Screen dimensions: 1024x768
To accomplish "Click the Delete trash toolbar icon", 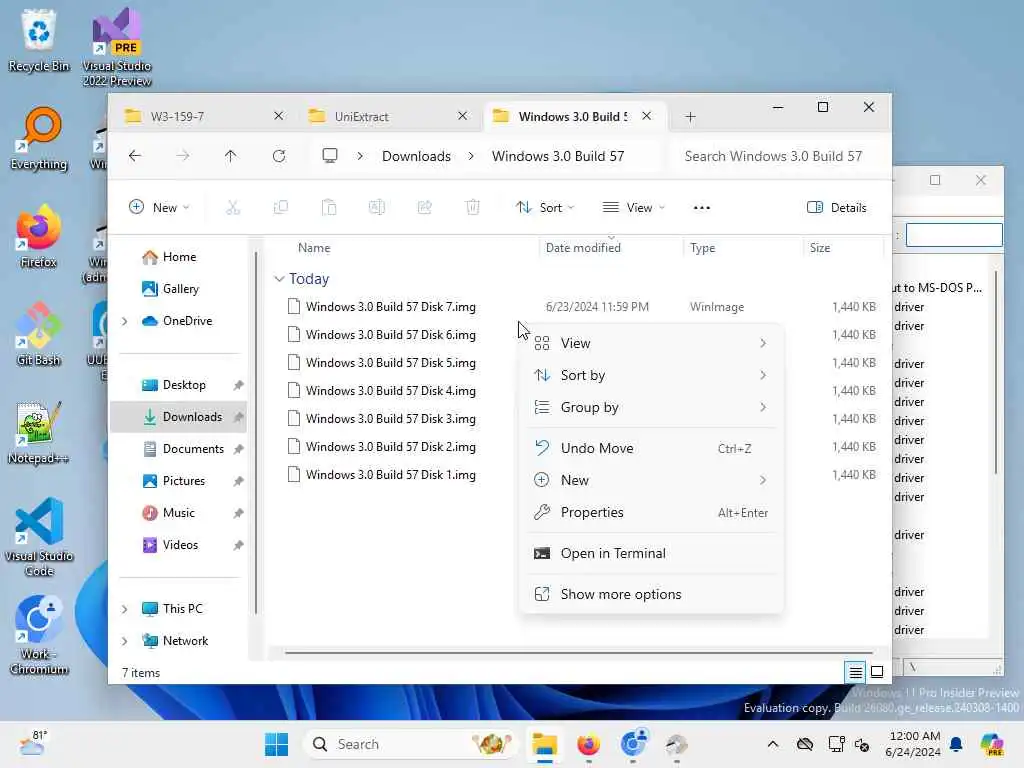I will 473,208.
